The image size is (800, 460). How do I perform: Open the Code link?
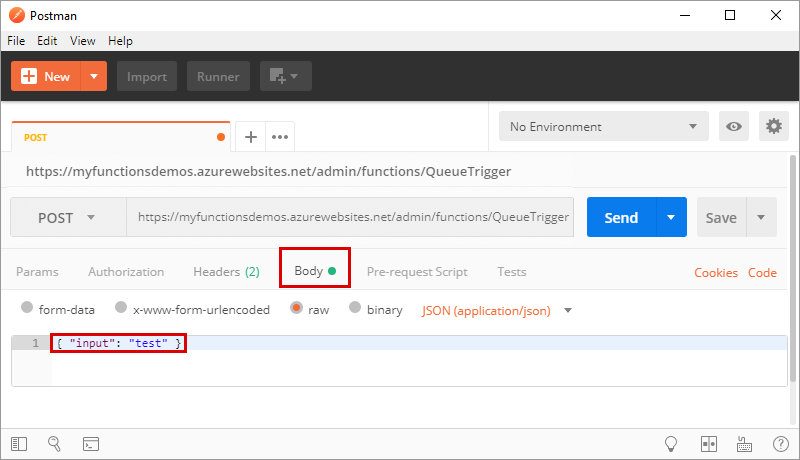(x=762, y=273)
